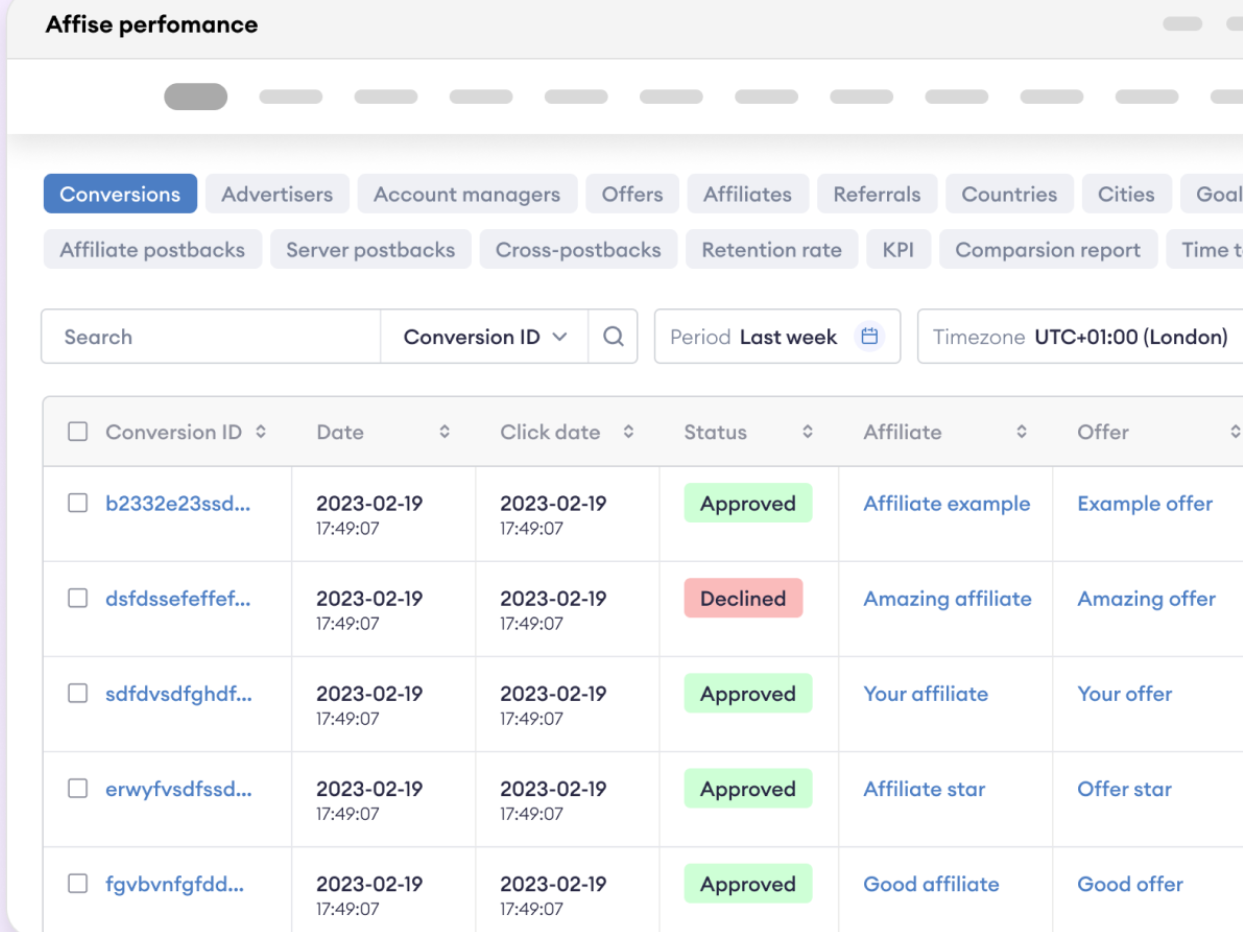Open the Retention rate tab
This screenshot has width=1256, height=932.
pos(771,250)
